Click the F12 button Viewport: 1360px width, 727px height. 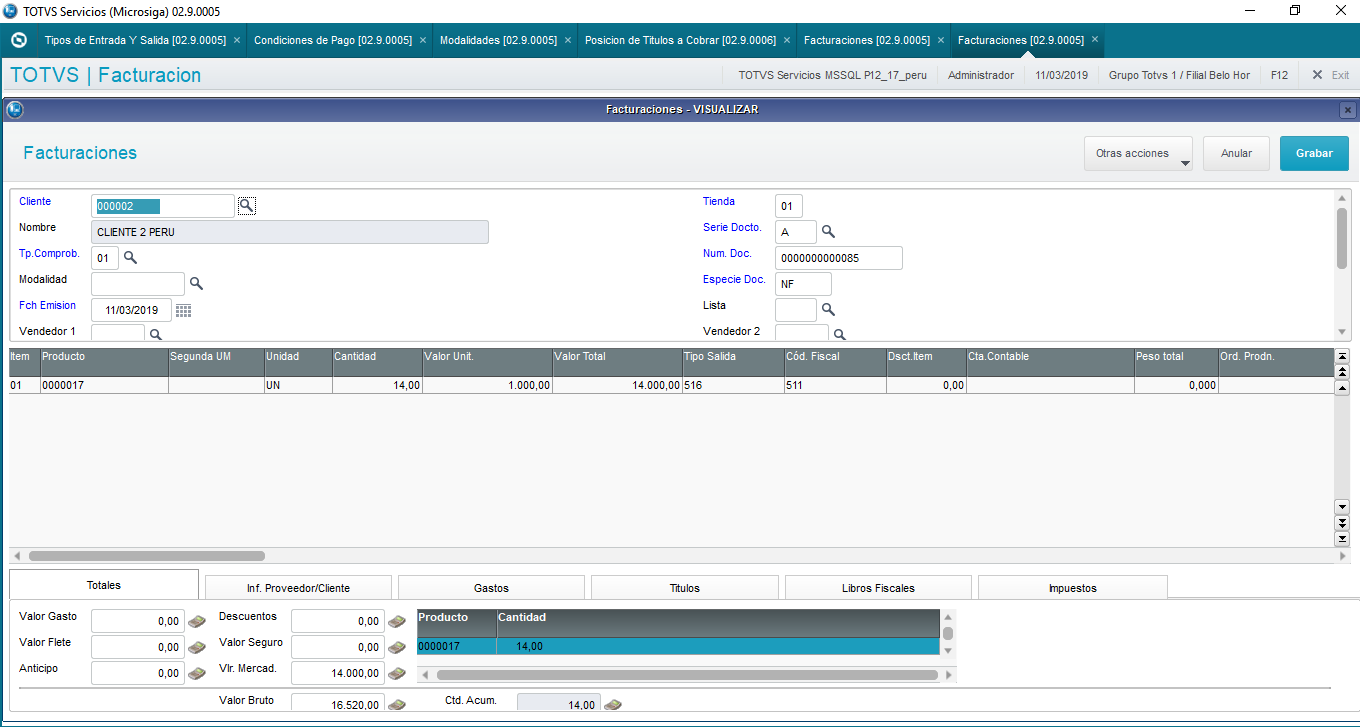point(1279,75)
